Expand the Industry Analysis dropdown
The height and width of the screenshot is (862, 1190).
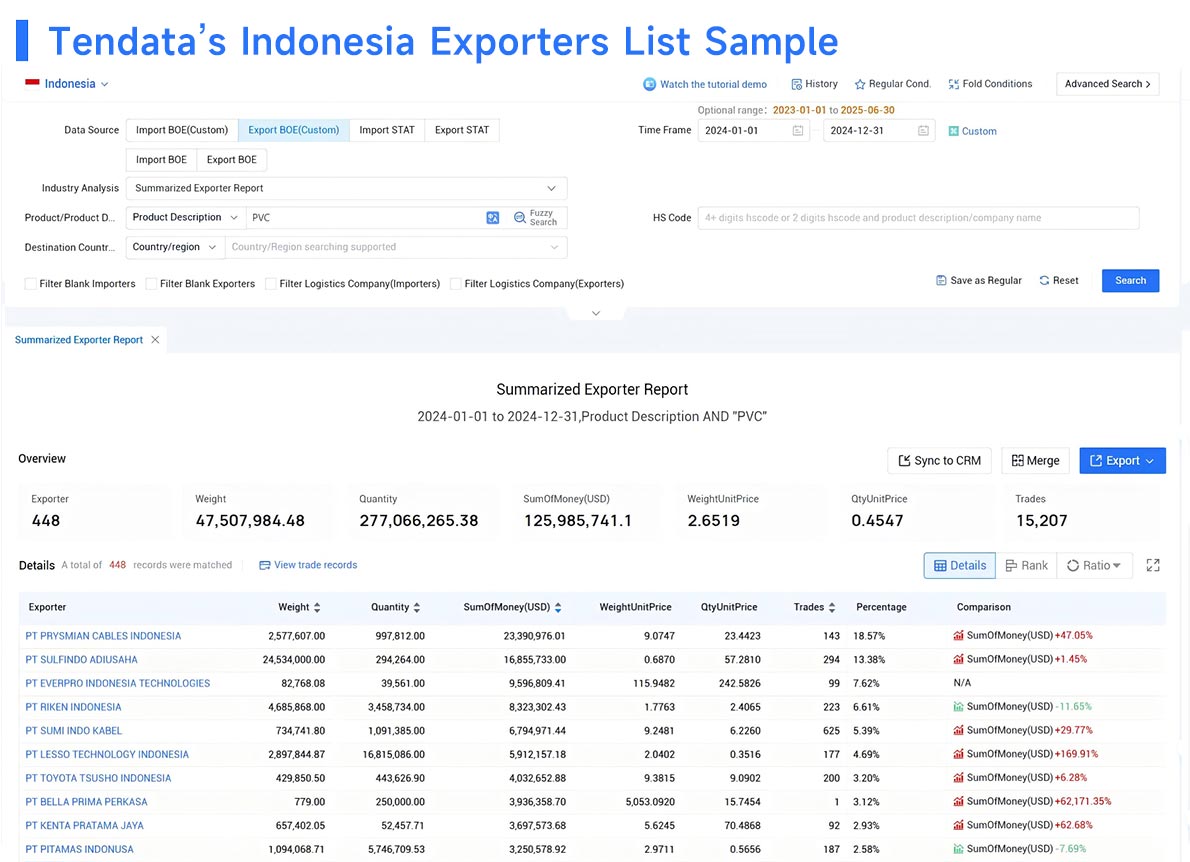click(x=552, y=188)
